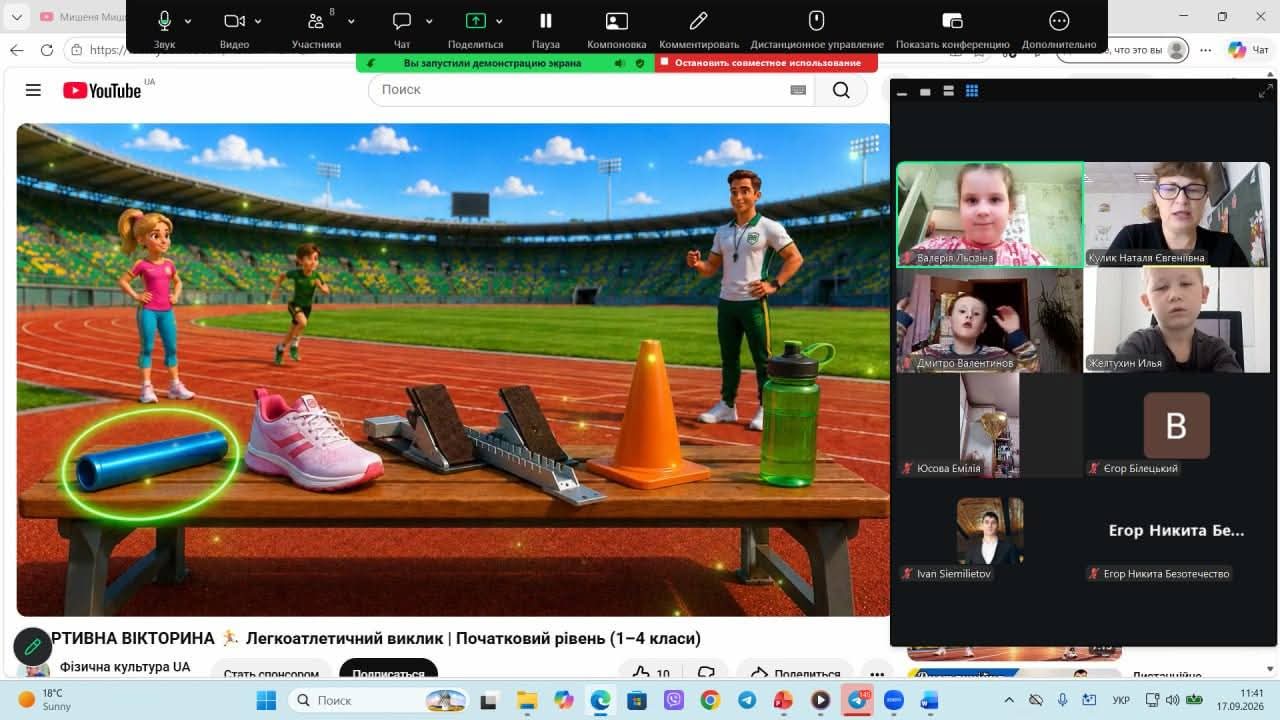The image size is (1280, 720).
Task: Toggle camera using Видео button
Action: [234, 21]
